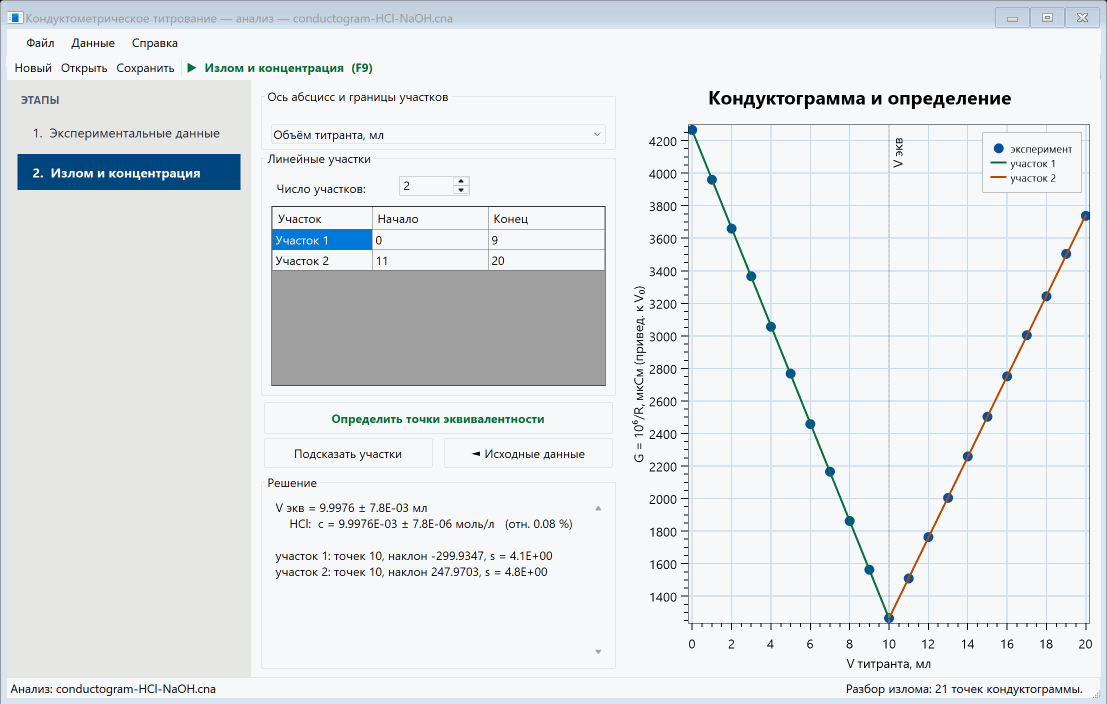Open the Объём титранта, мл dropdown
This screenshot has height=704, width=1107.
click(x=438, y=134)
